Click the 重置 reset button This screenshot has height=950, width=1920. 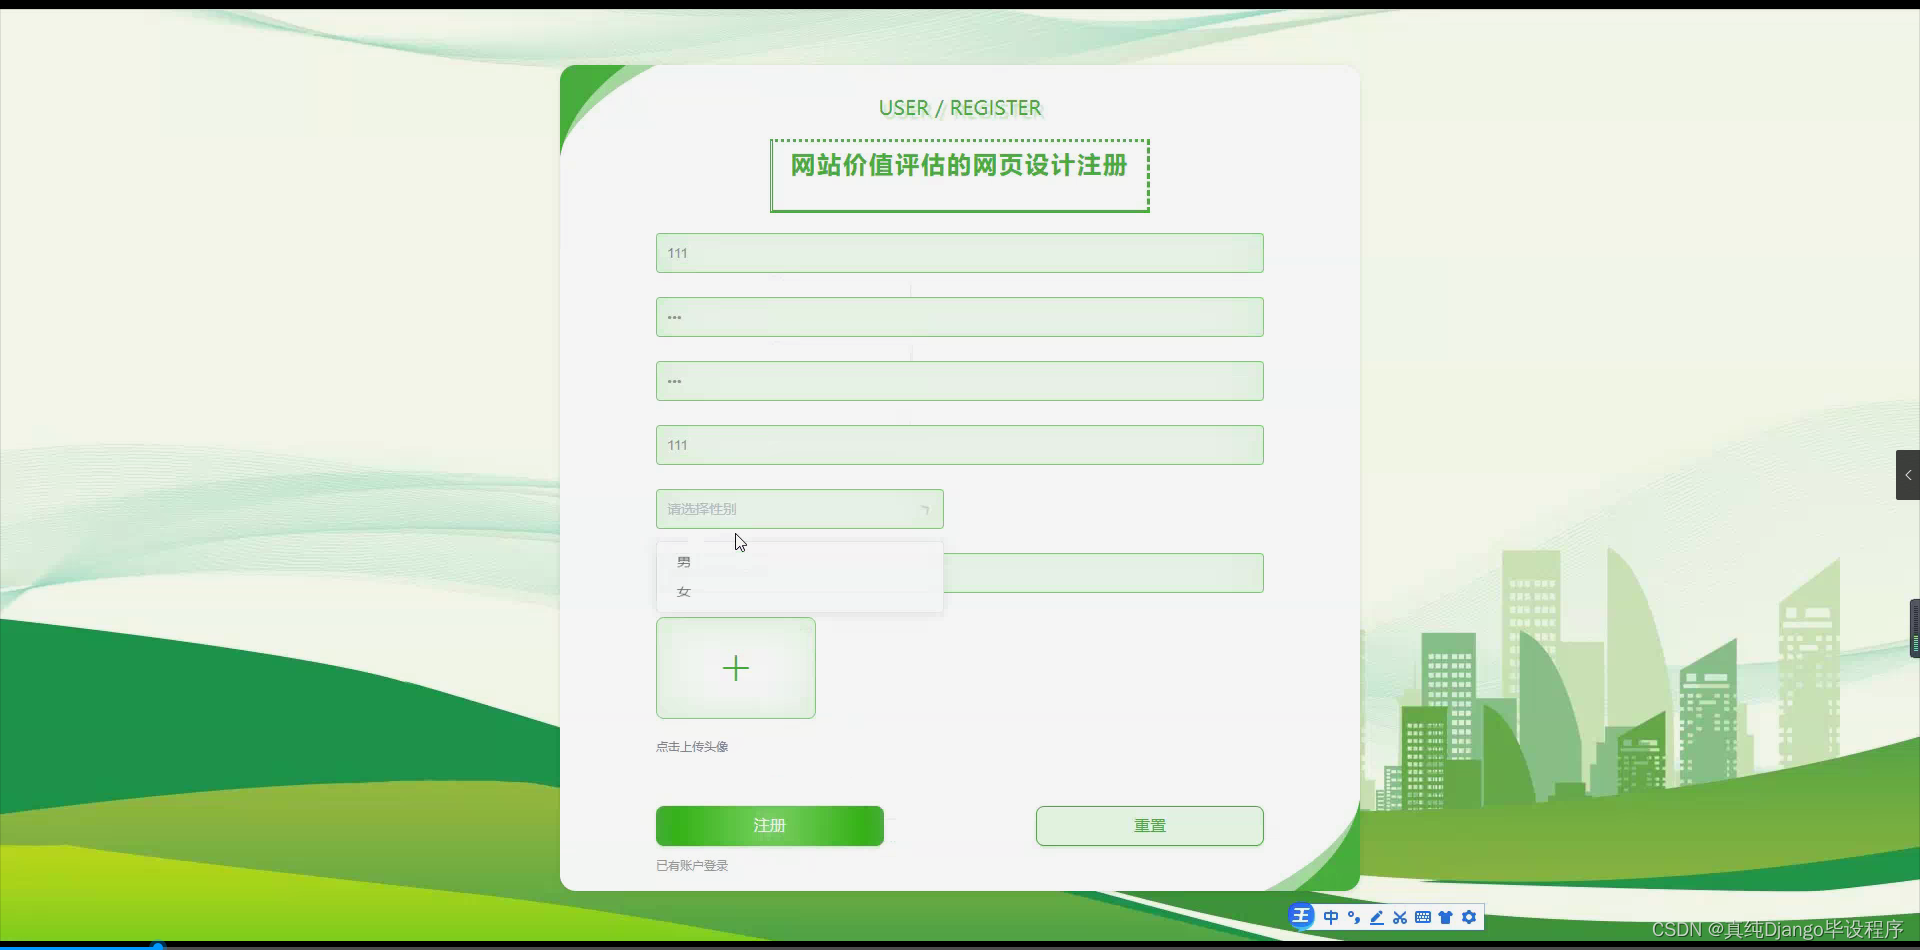tap(1149, 825)
